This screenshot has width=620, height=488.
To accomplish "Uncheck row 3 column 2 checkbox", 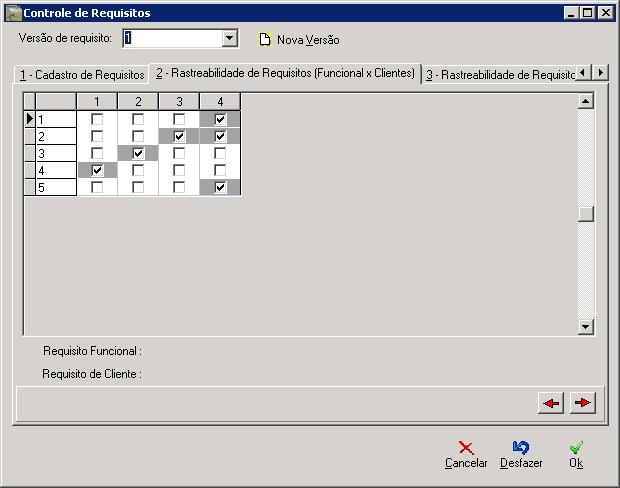I will coord(138,153).
